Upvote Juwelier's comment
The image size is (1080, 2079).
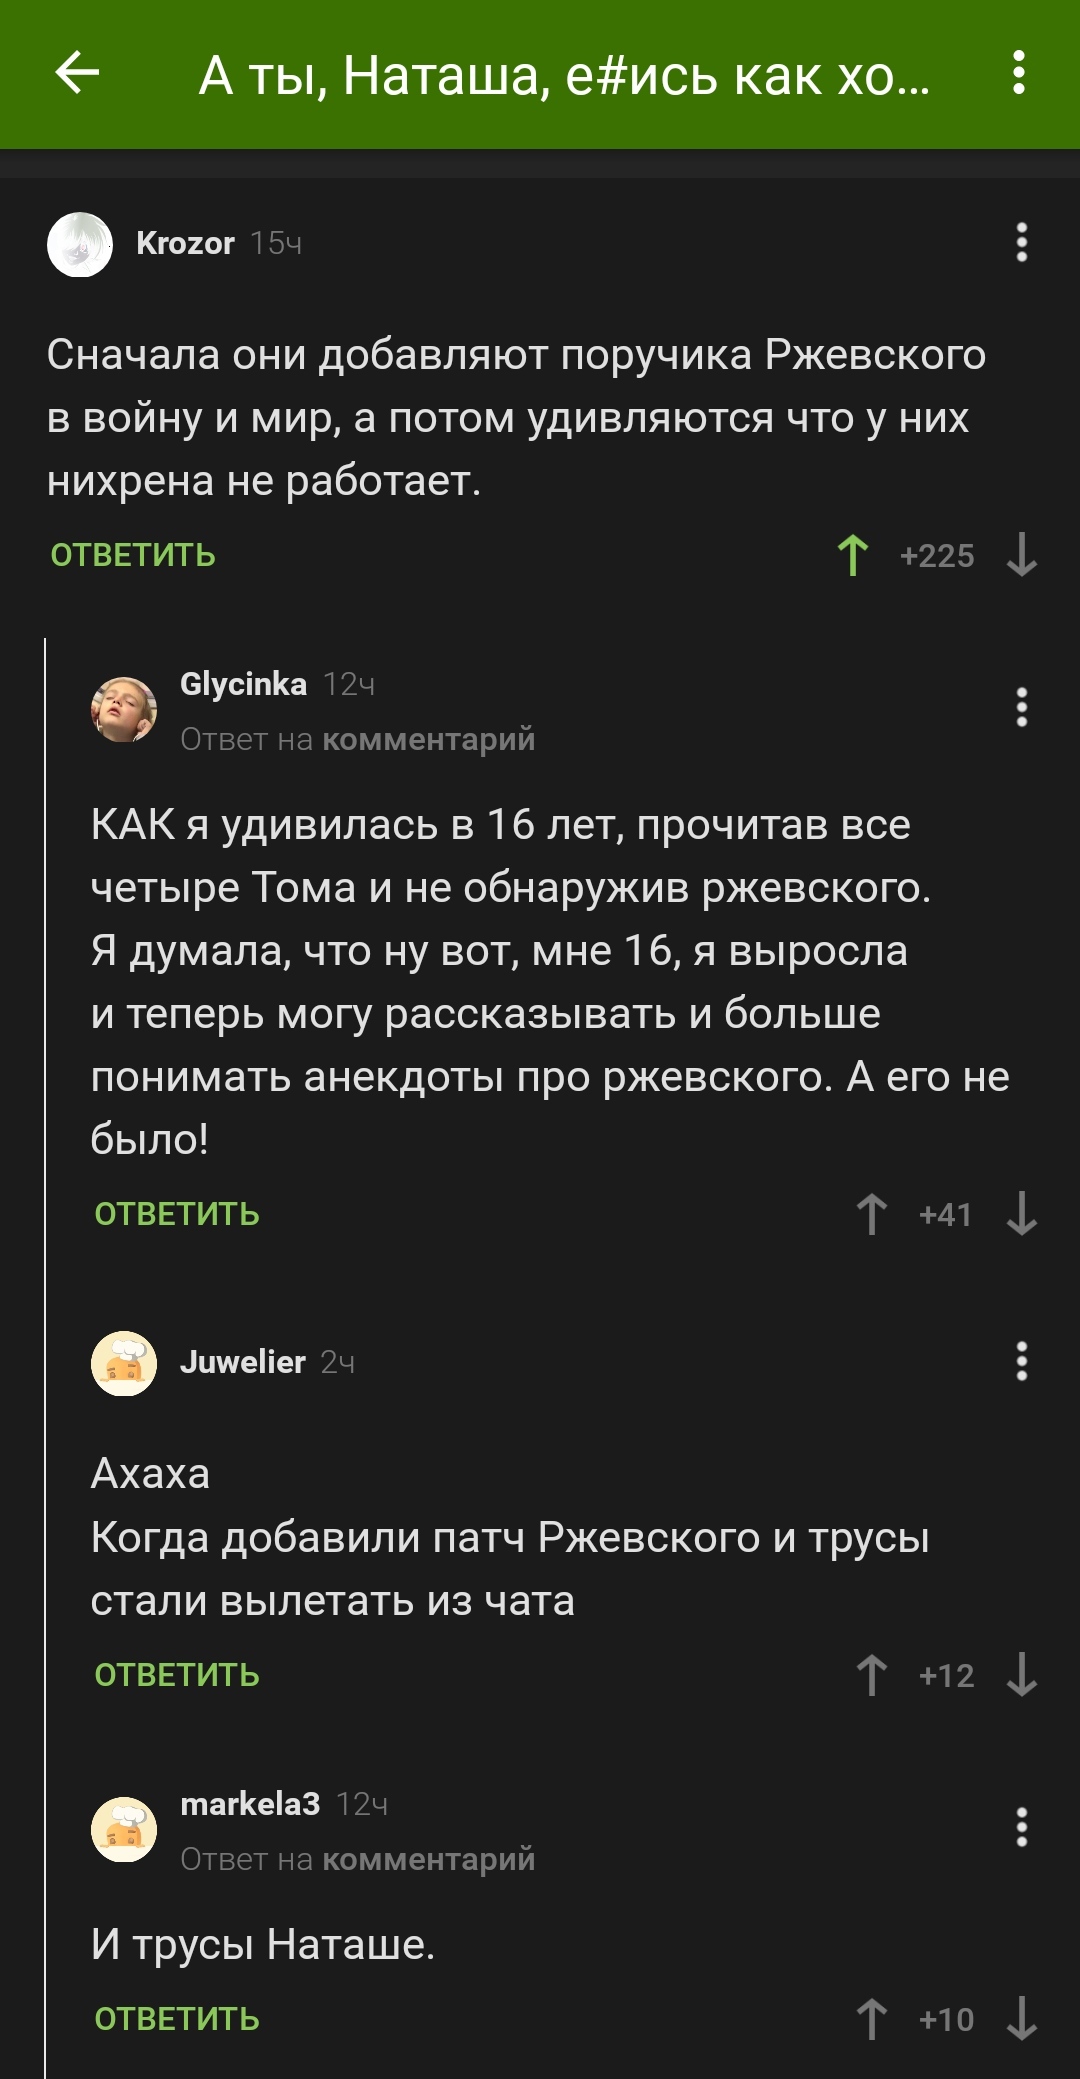tap(871, 1675)
